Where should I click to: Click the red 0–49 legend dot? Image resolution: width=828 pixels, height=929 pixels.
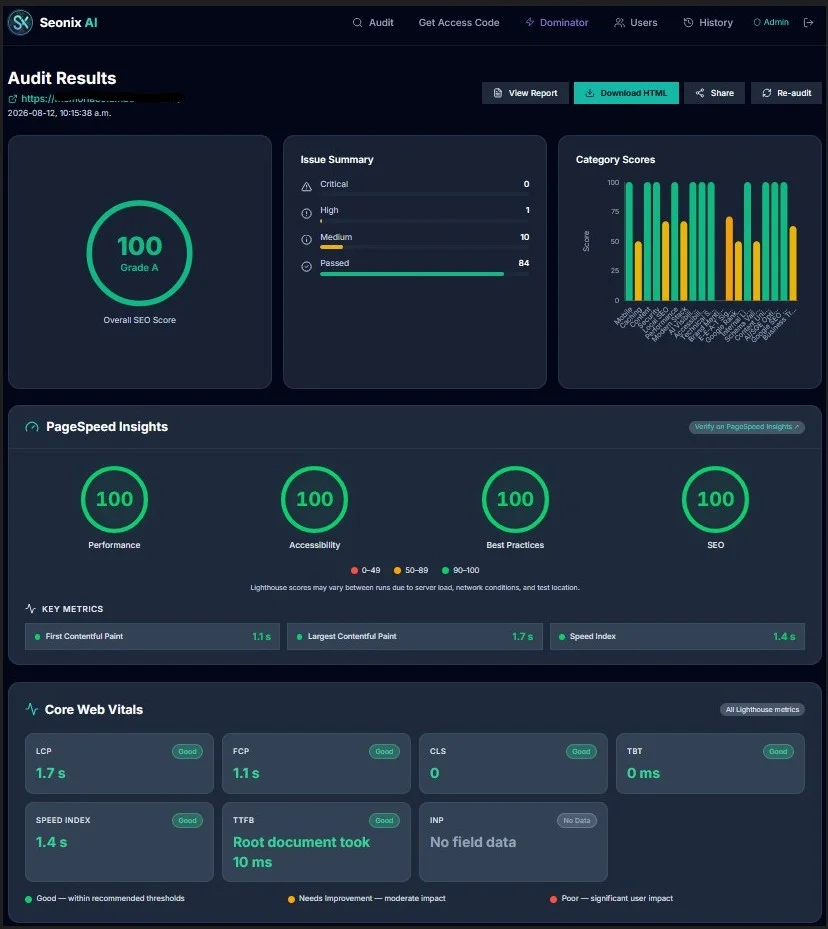coord(354,571)
